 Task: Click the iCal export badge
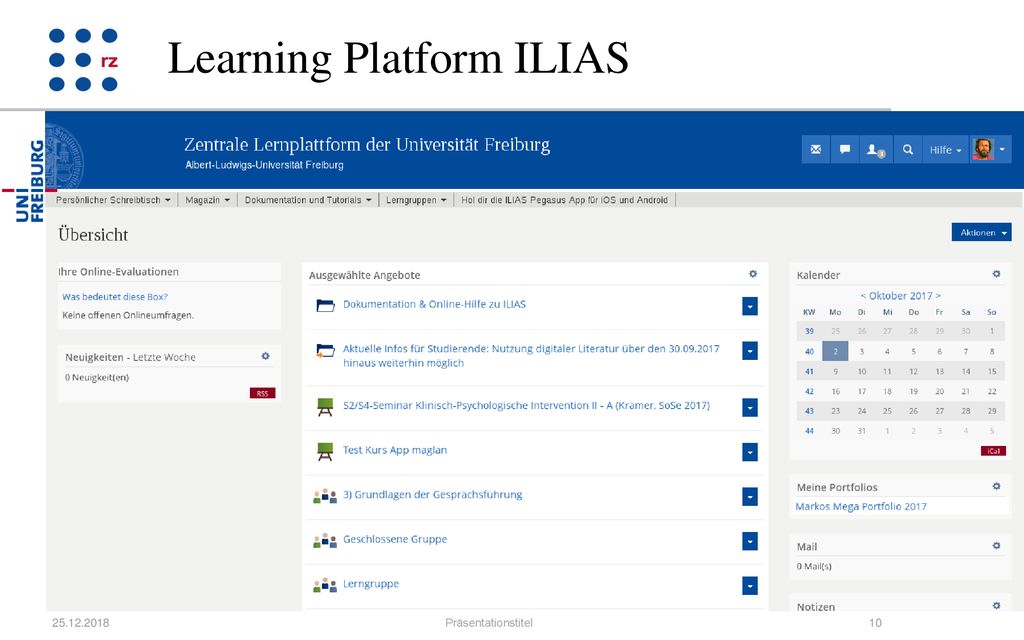993,451
